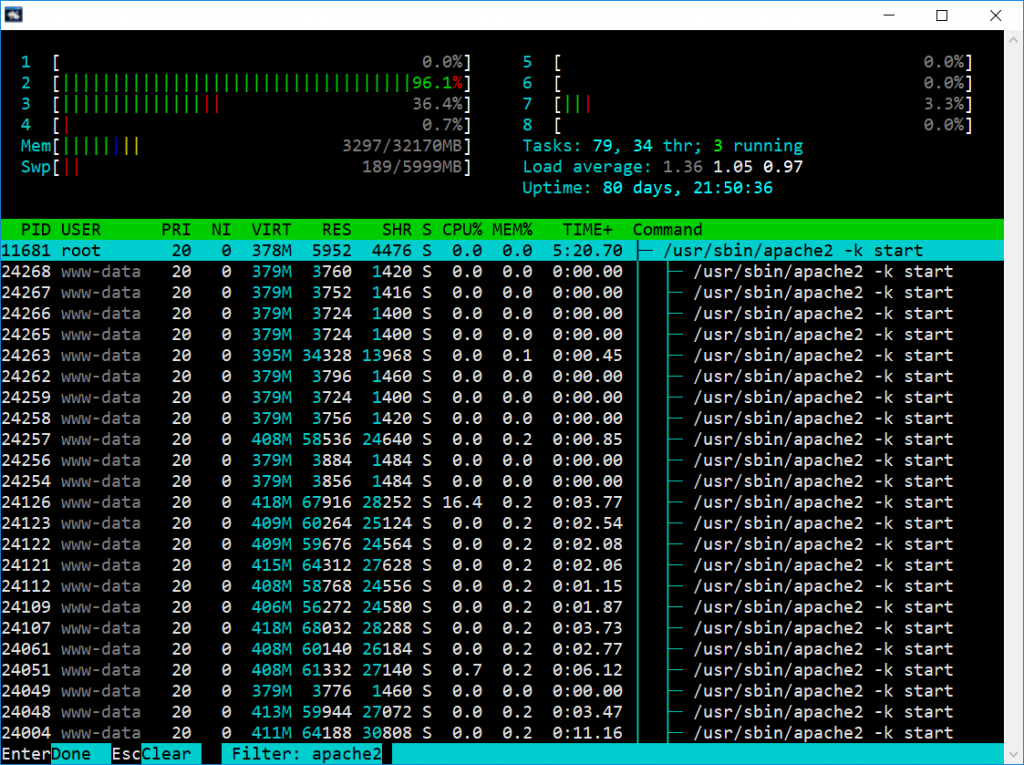Screen dimensions: 1024x765
Task: Click the Command column header
Action: click(x=667, y=229)
